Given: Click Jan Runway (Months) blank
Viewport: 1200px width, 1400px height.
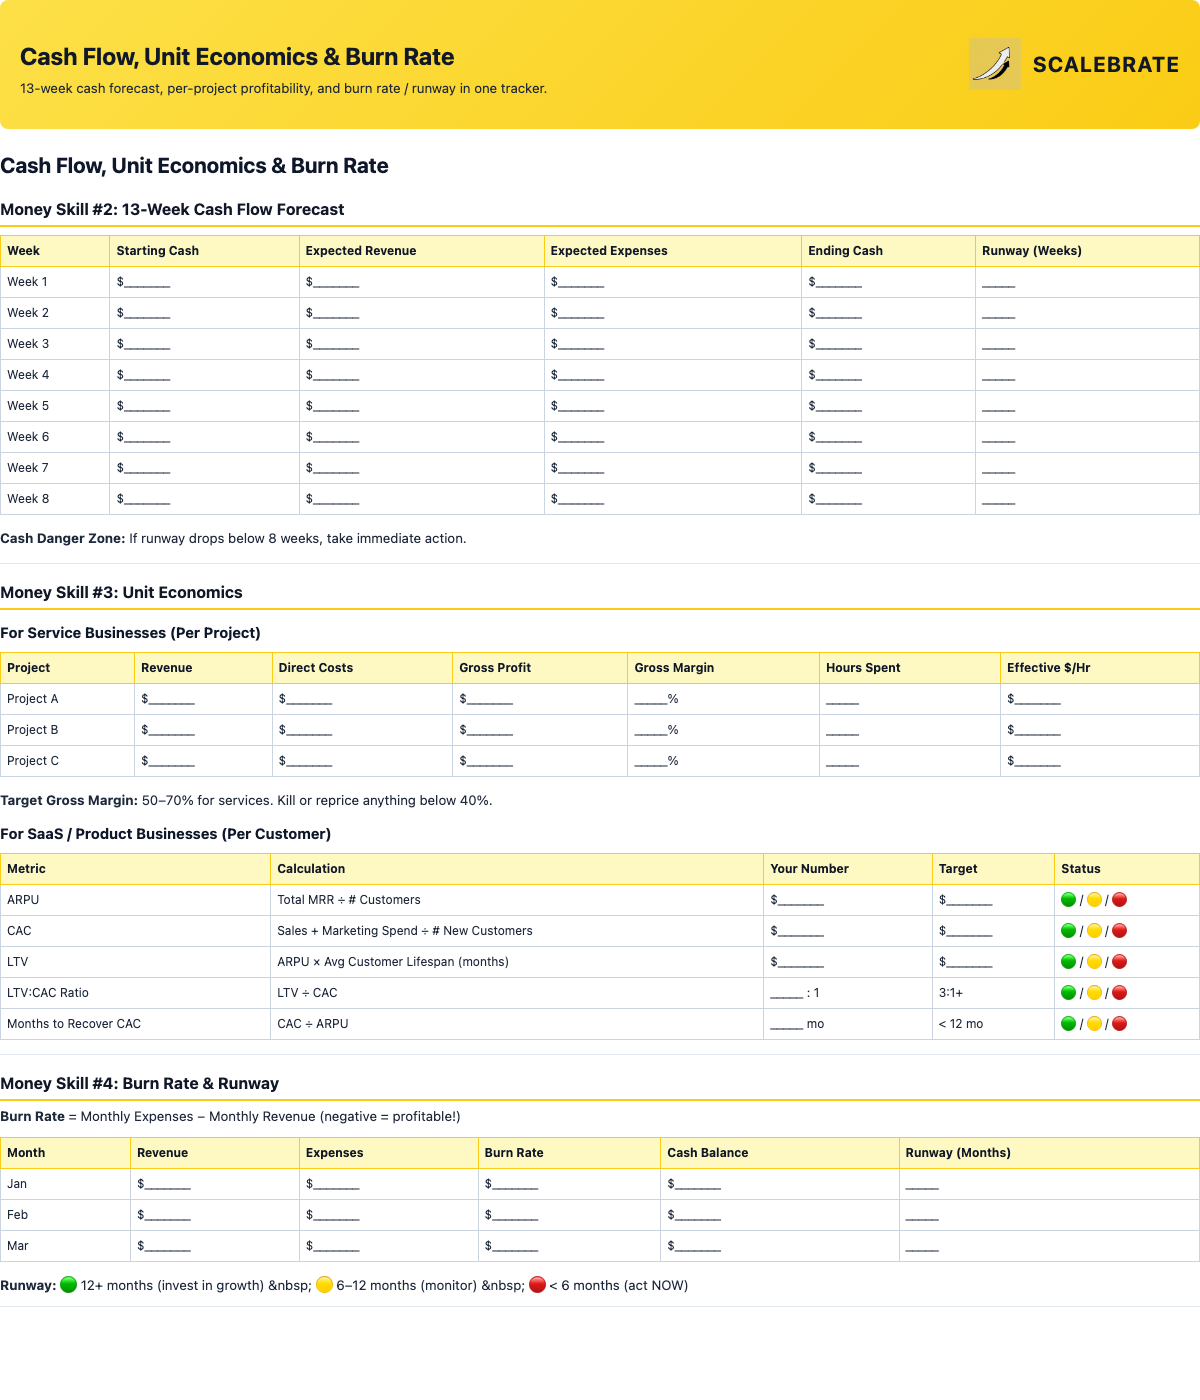Looking at the screenshot, I should coord(922,1184).
